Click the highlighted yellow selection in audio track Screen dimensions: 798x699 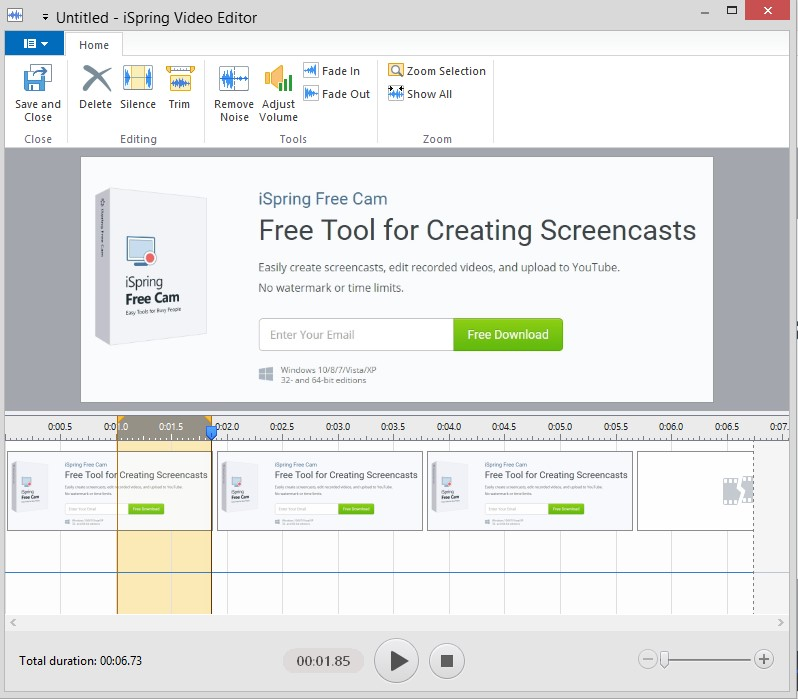164,573
